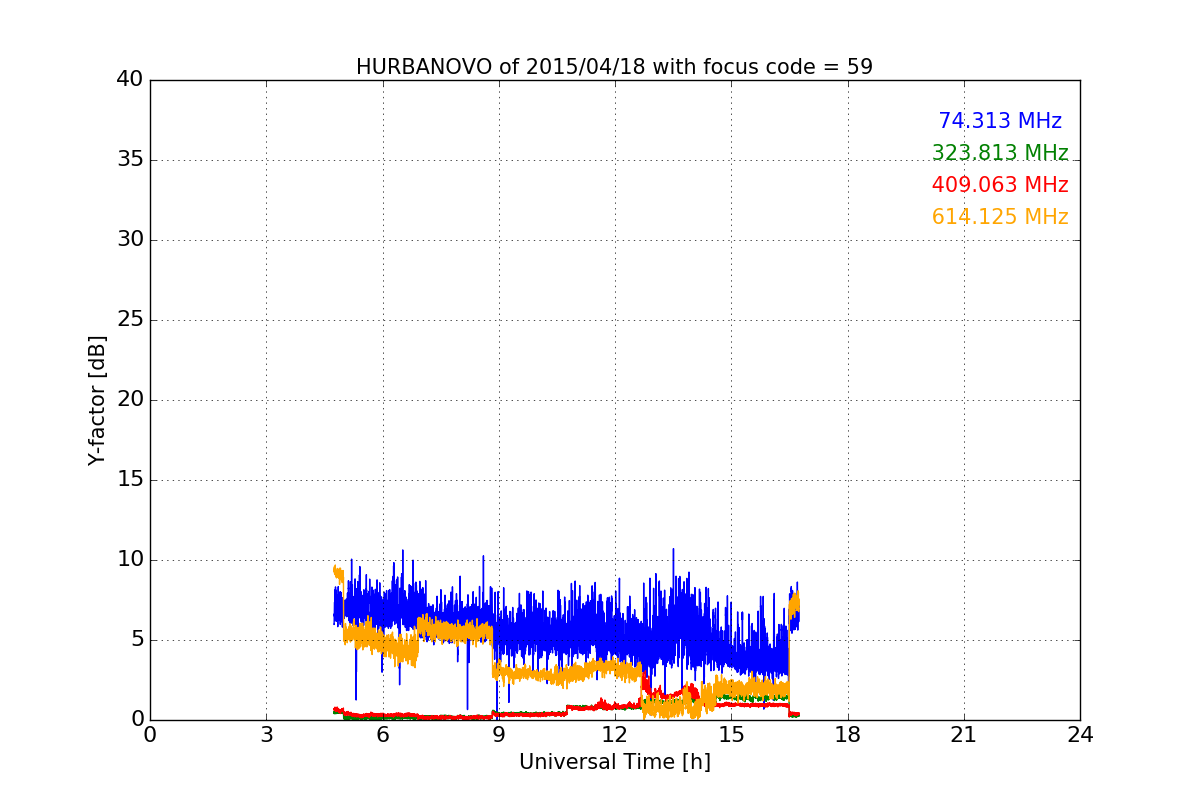1200x800 pixels.
Task: Click y-axis tick label 40
Action: (130, 80)
